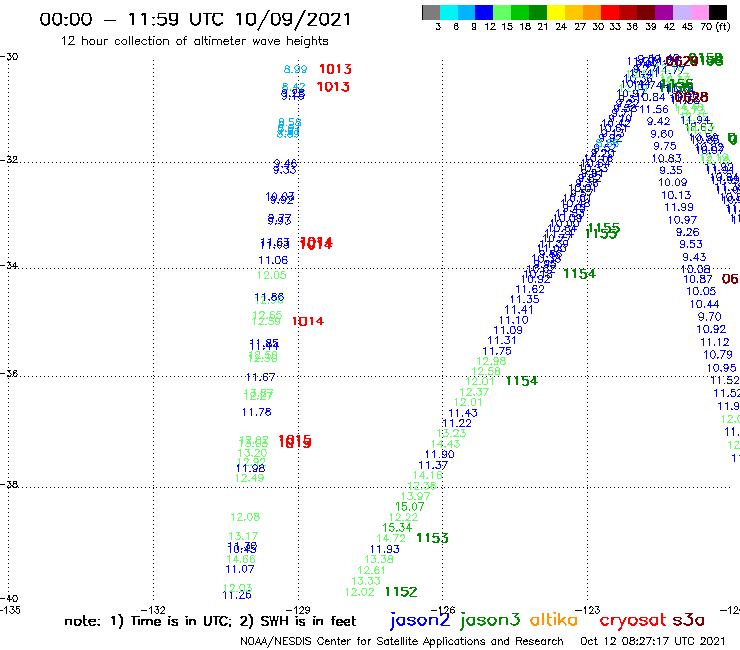
Task: Click the wave height value 15.34
Action: tap(397, 528)
